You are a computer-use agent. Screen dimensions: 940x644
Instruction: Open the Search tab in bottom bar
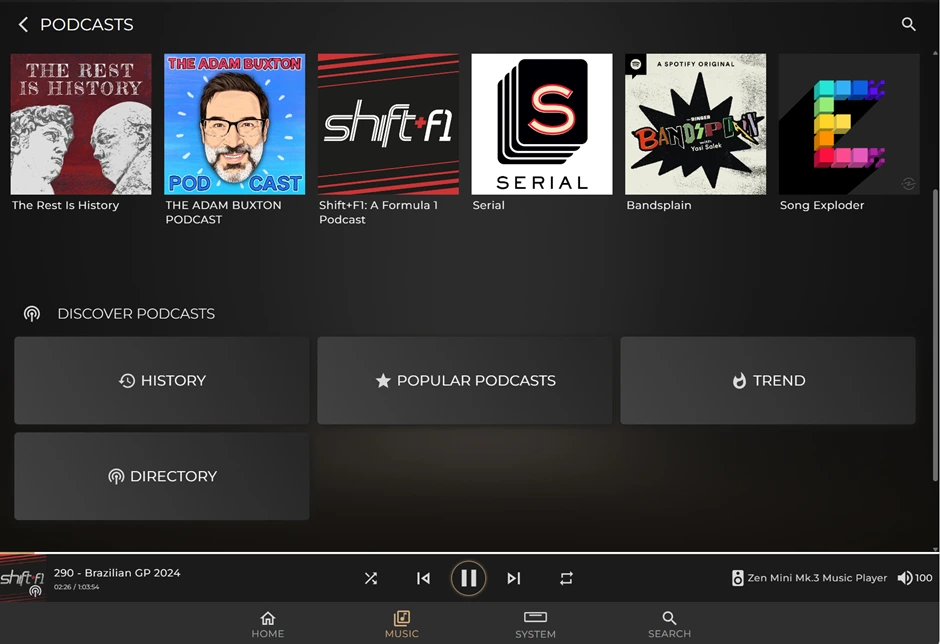click(x=669, y=624)
